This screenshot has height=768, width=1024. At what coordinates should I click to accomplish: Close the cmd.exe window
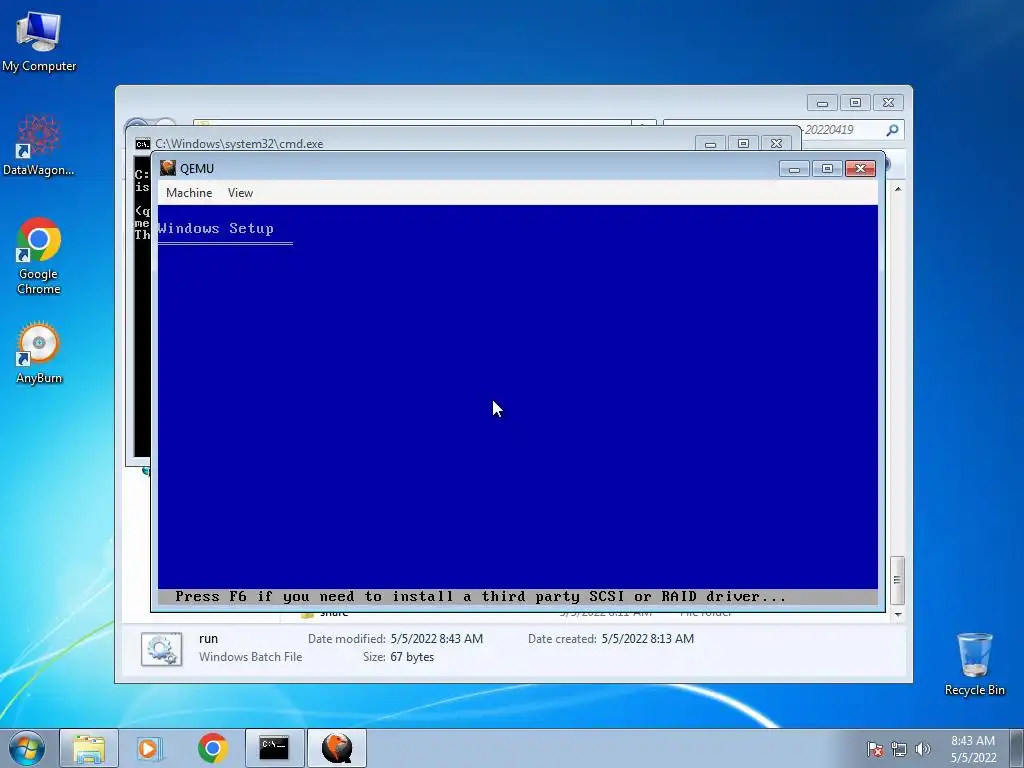(x=776, y=144)
